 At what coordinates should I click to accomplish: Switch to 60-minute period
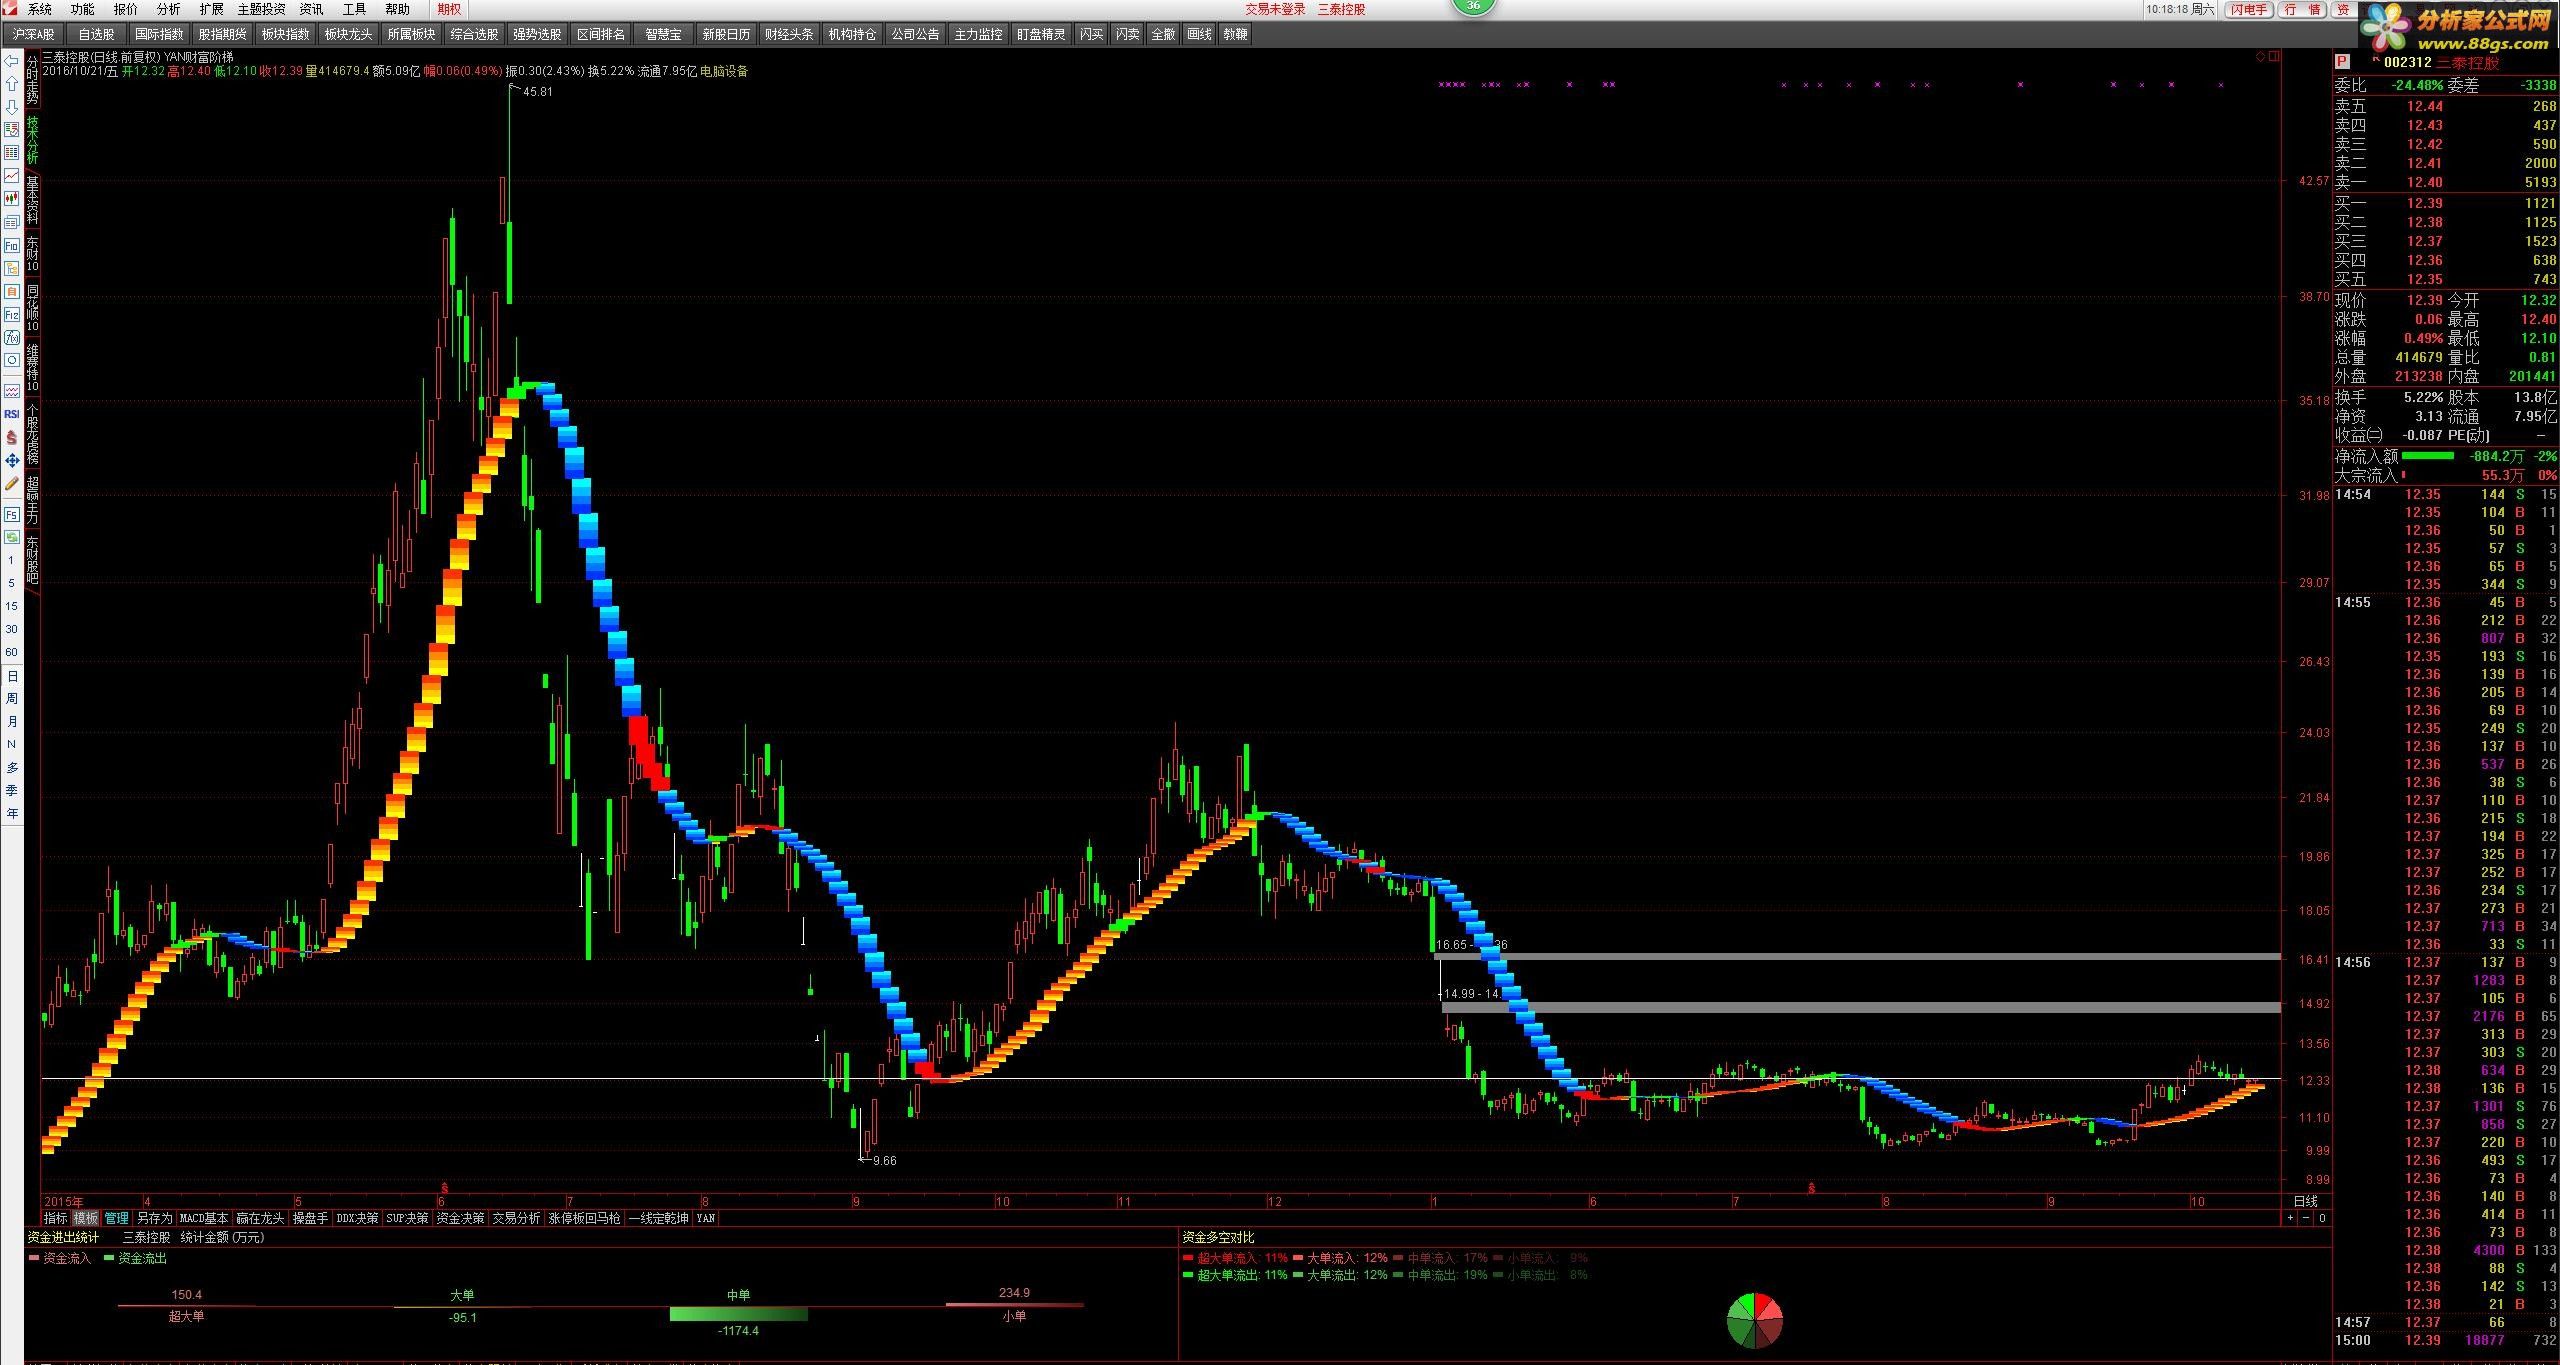tap(12, 652)
